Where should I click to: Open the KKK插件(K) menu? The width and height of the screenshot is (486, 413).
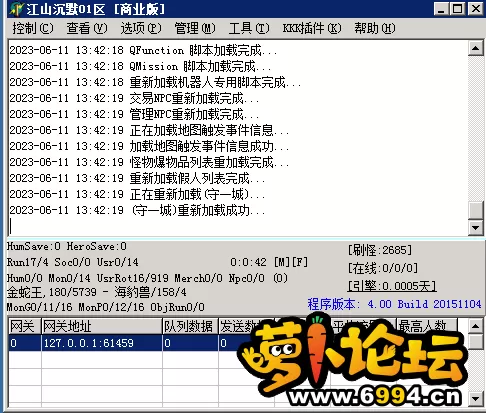[x=312, y=28]
